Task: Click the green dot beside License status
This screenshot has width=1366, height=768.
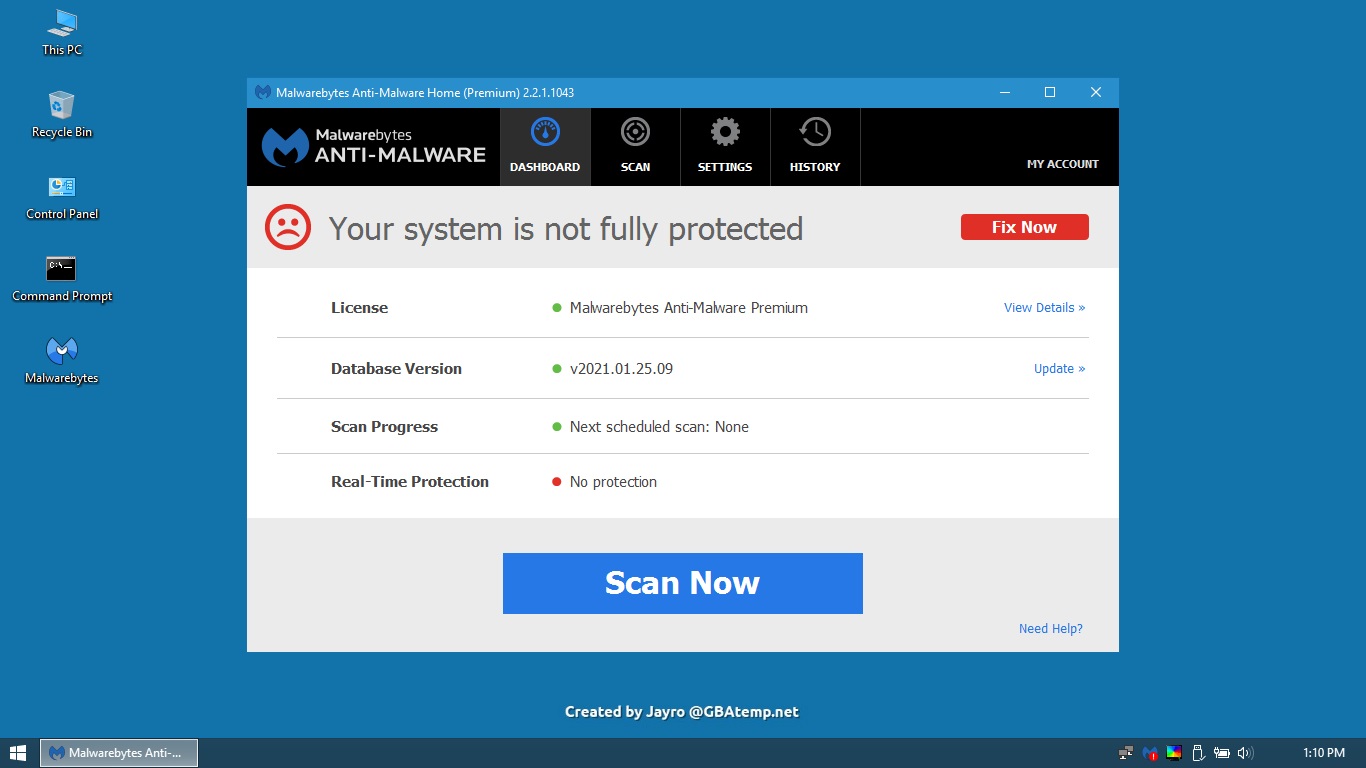Action: pos(557,308)
